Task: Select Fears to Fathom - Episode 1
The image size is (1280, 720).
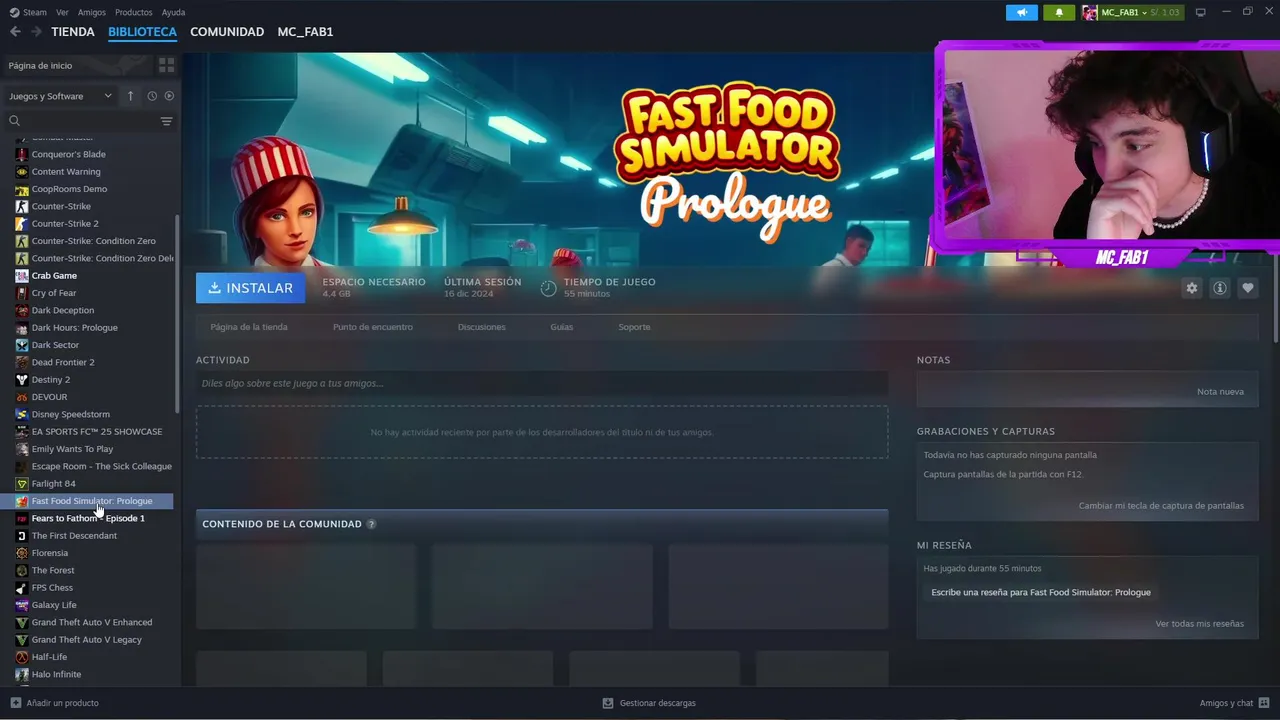Action: 88,518
